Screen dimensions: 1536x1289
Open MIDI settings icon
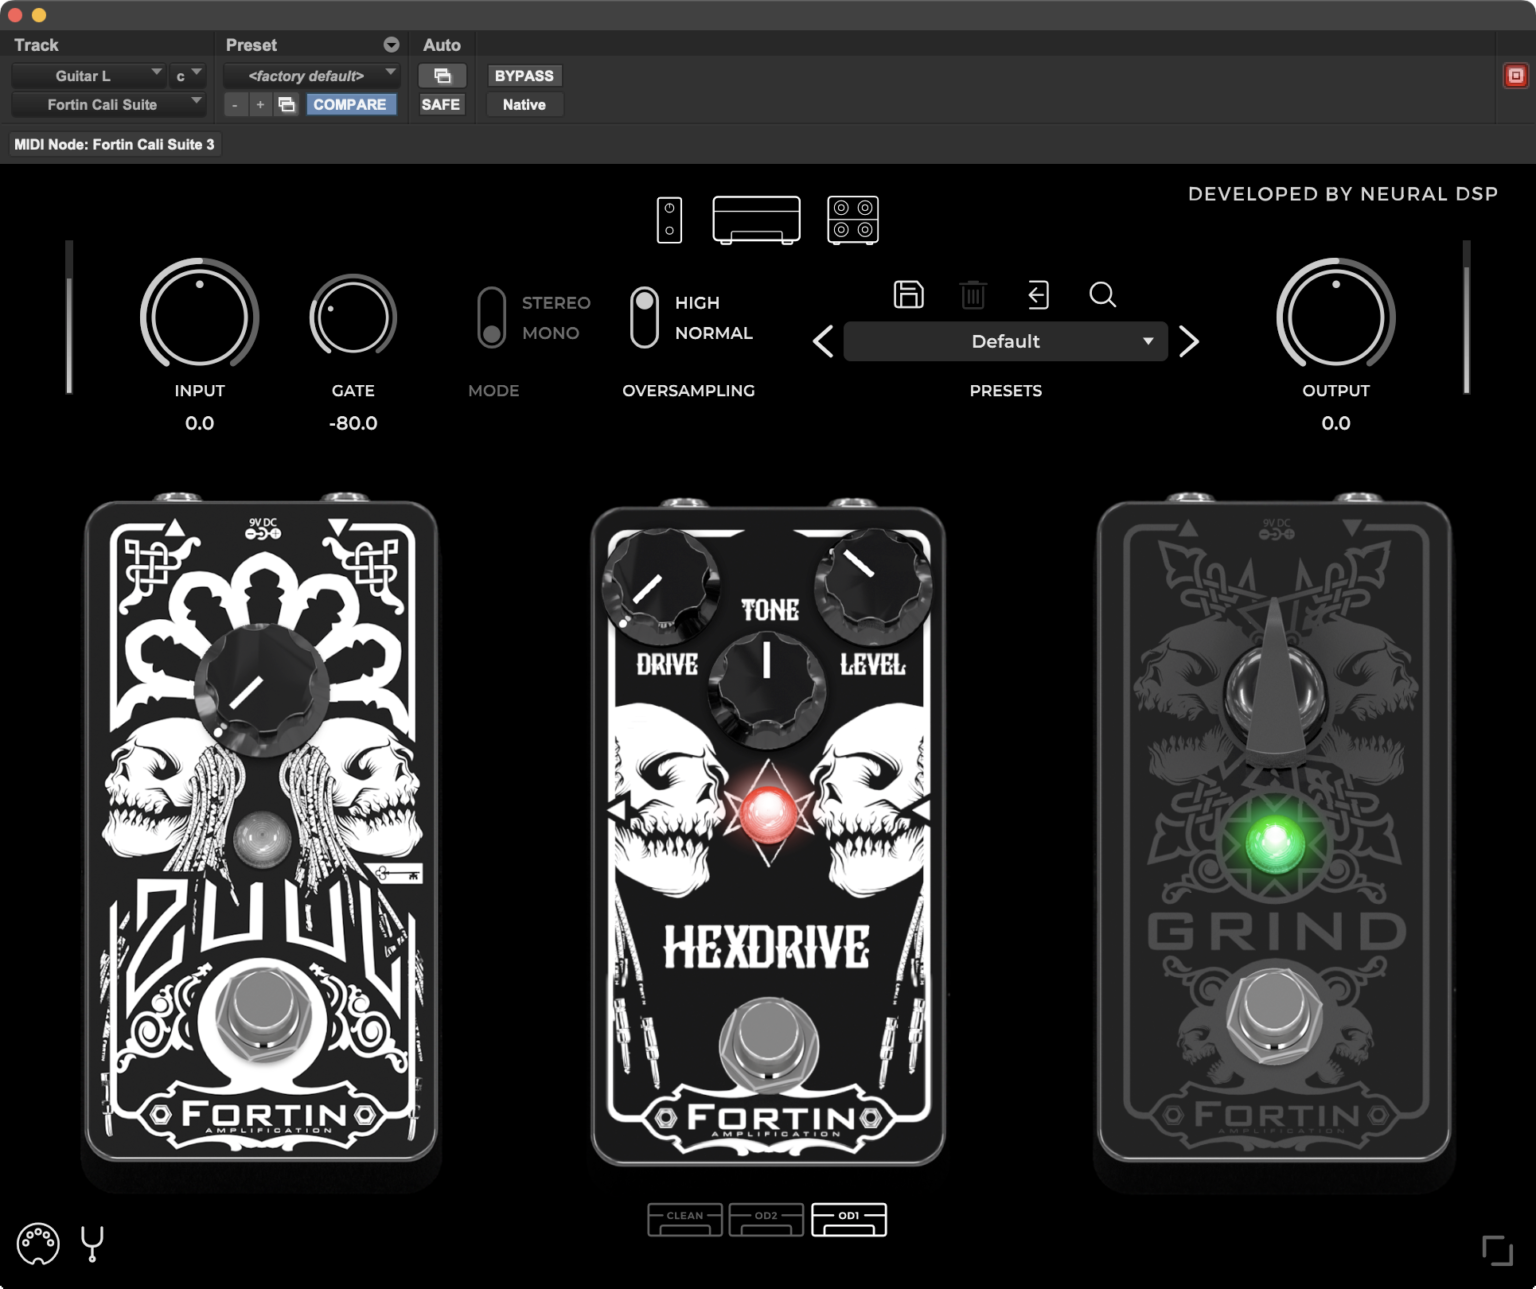(x=38, y=1244)
